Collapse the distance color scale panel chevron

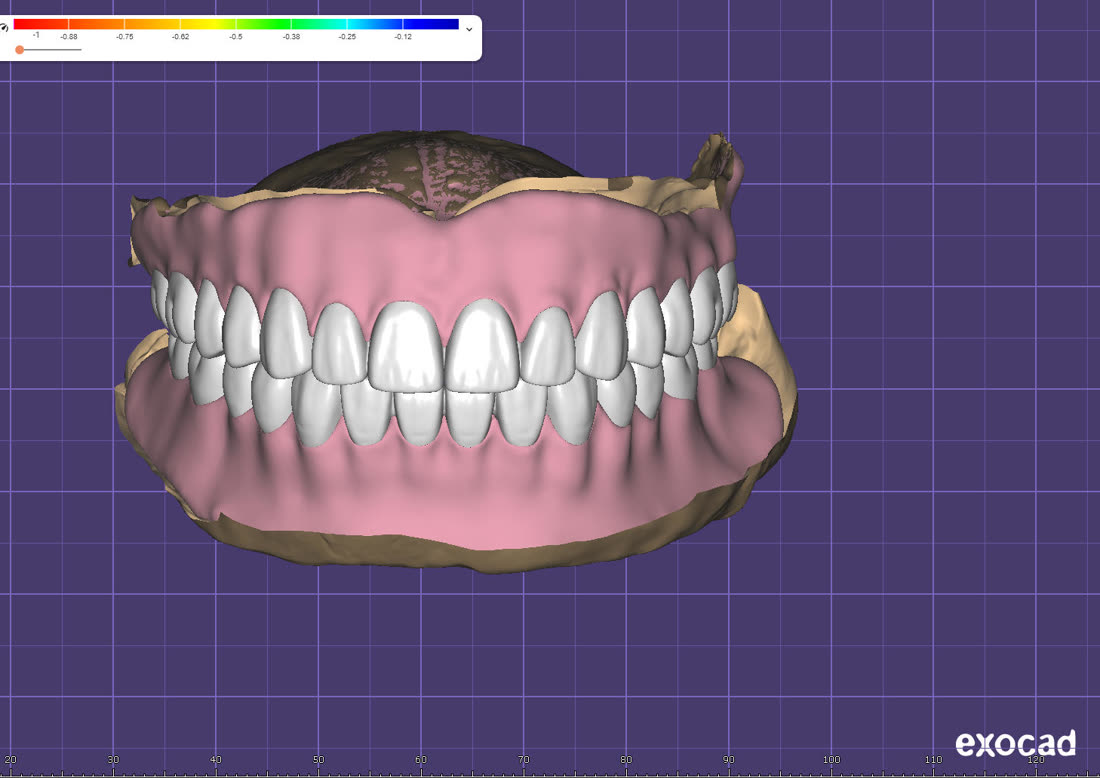pos(469,29)
